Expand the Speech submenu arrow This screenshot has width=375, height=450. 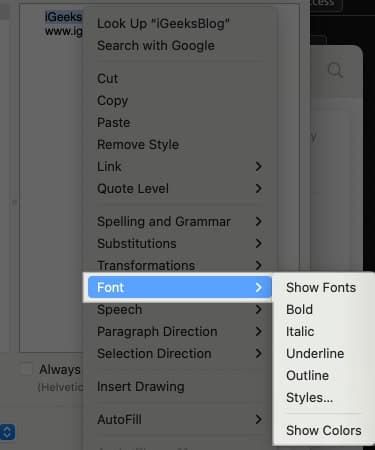click(x=258, y=310)
